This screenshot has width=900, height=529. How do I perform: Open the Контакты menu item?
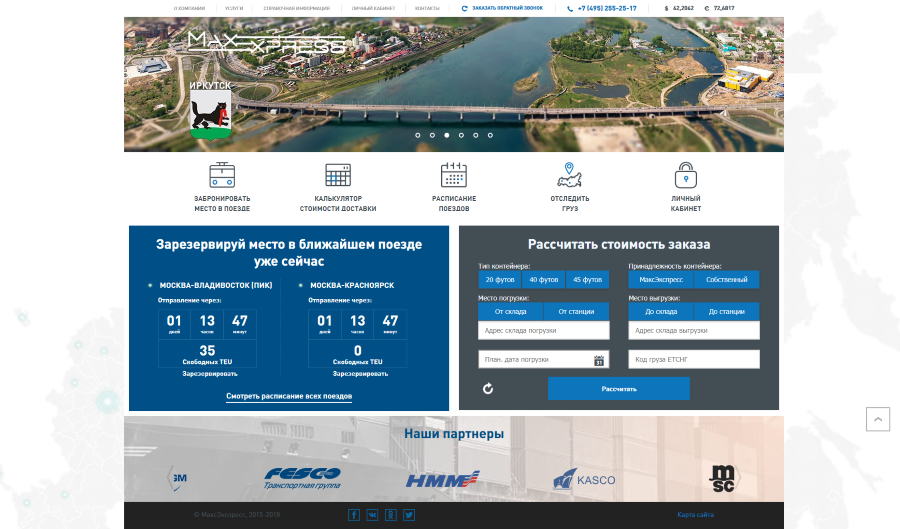tap(427, 8)
